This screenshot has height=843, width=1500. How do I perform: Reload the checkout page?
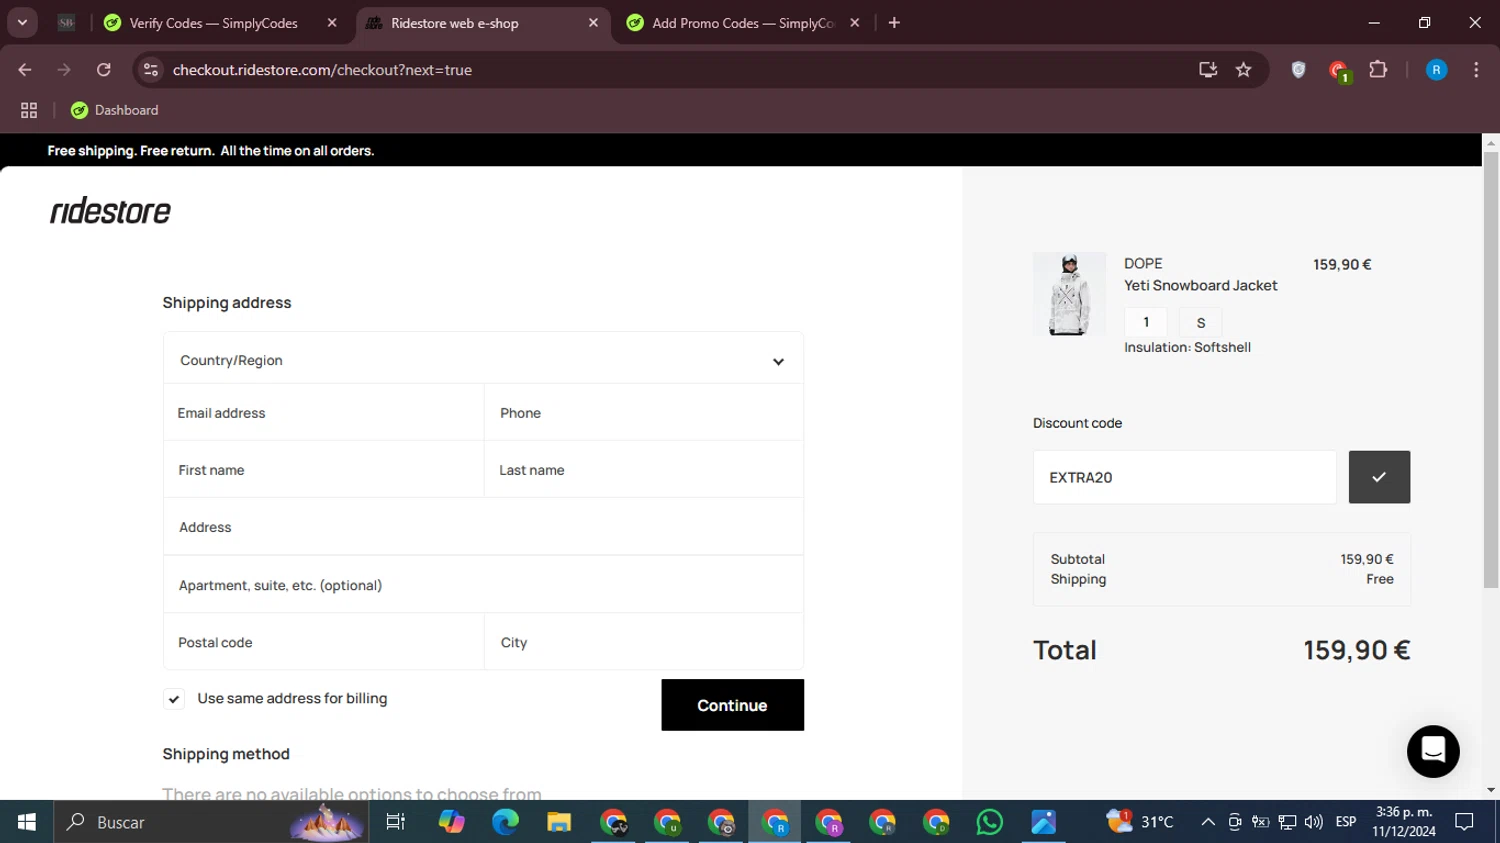pyautogui.click(x=104, y=70)
